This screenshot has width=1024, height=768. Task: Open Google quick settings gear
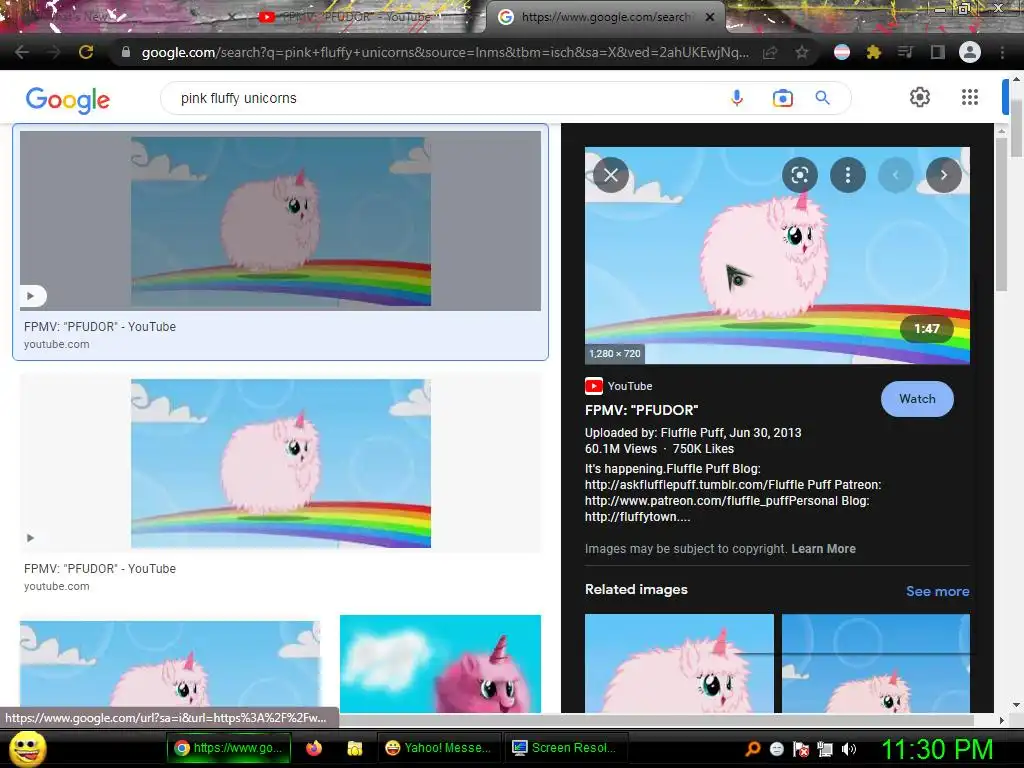pyautogui.click(x=920, y=97)
